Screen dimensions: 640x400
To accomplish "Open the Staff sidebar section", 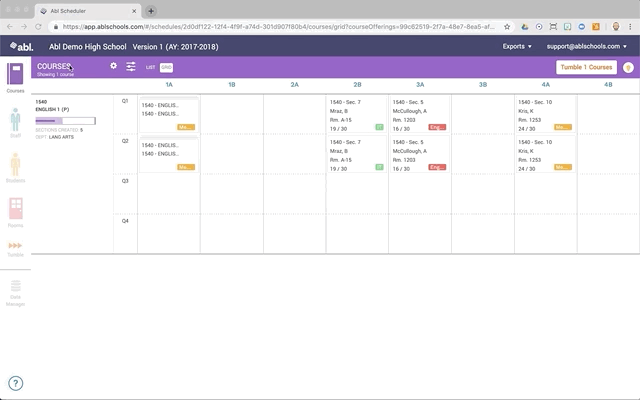I will tap(15, 122).
